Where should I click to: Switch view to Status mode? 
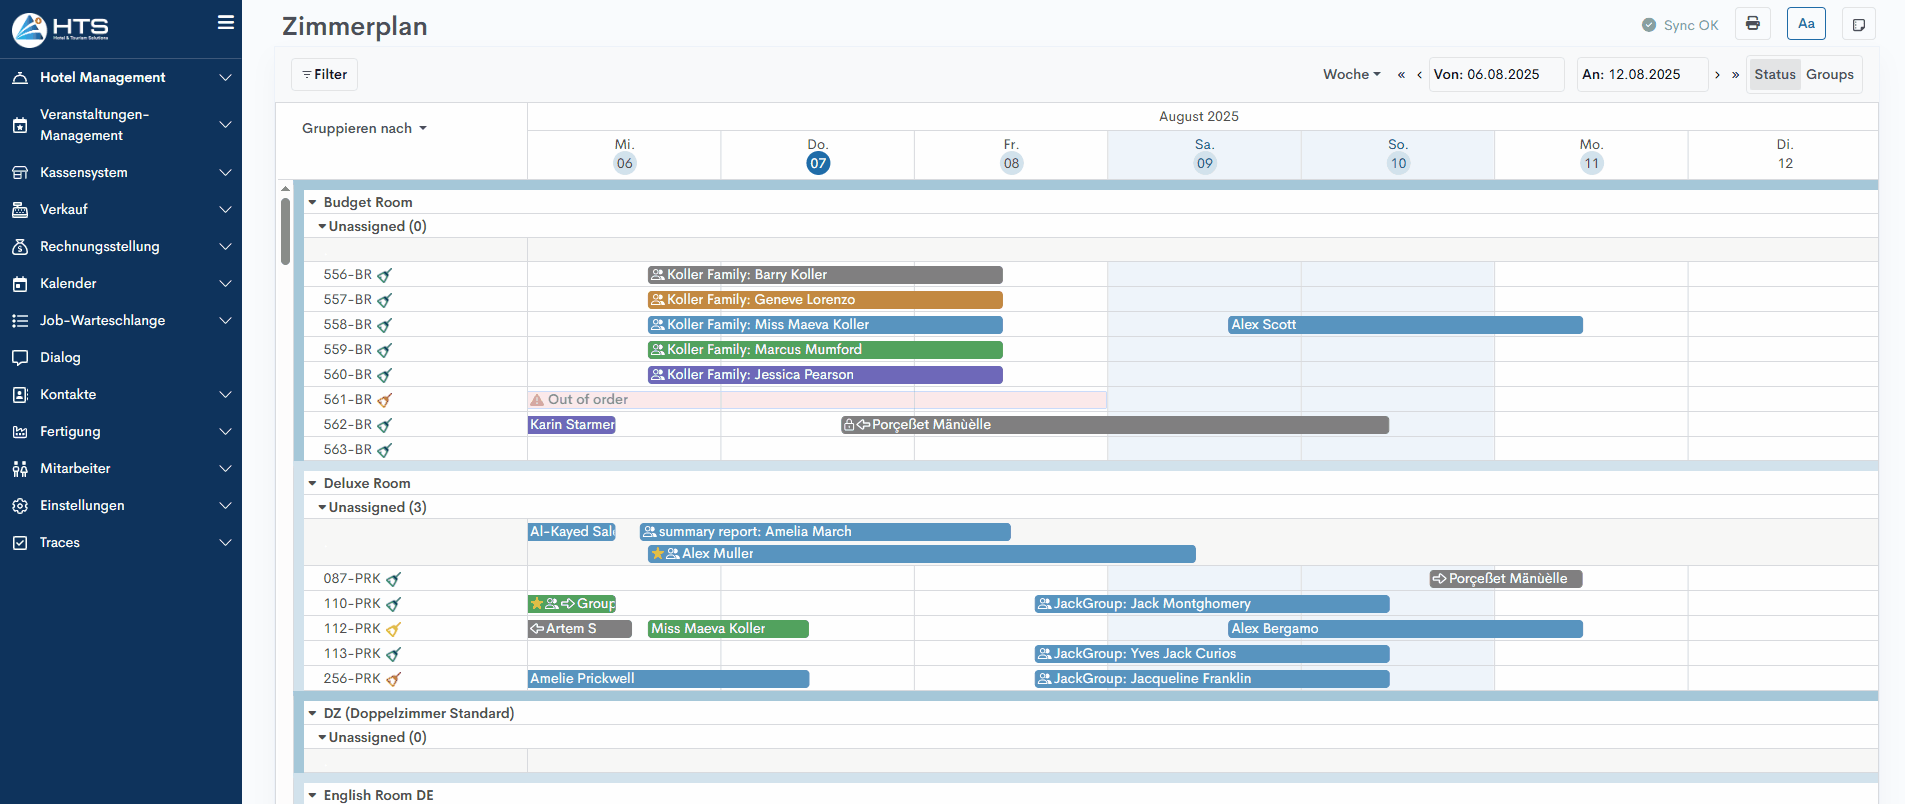(x=1774, y=75)
